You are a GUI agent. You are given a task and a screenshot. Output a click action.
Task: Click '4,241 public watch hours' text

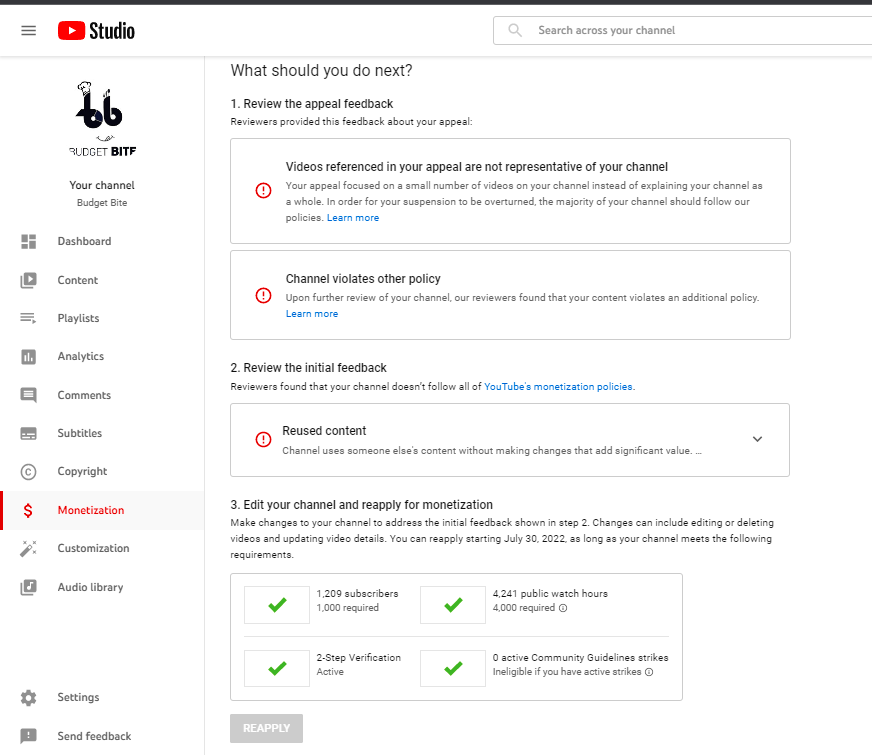click(x=550, y=594)
